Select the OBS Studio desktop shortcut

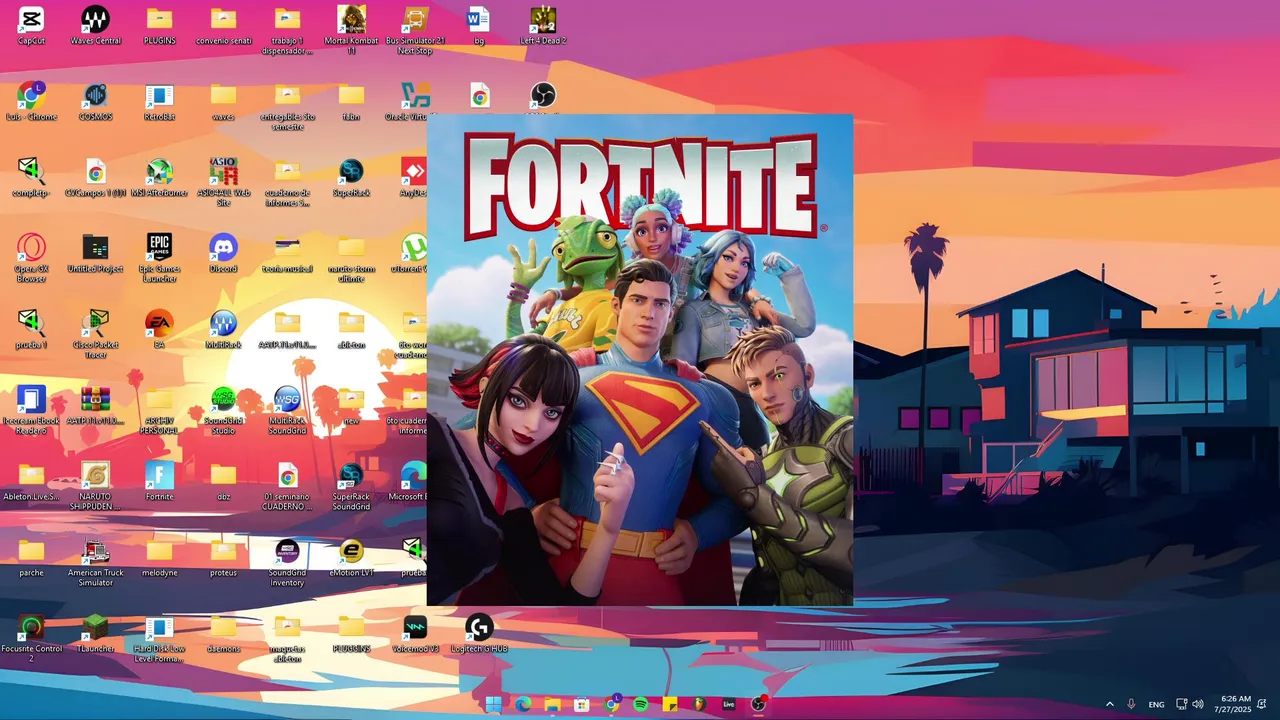pos(543,97)
